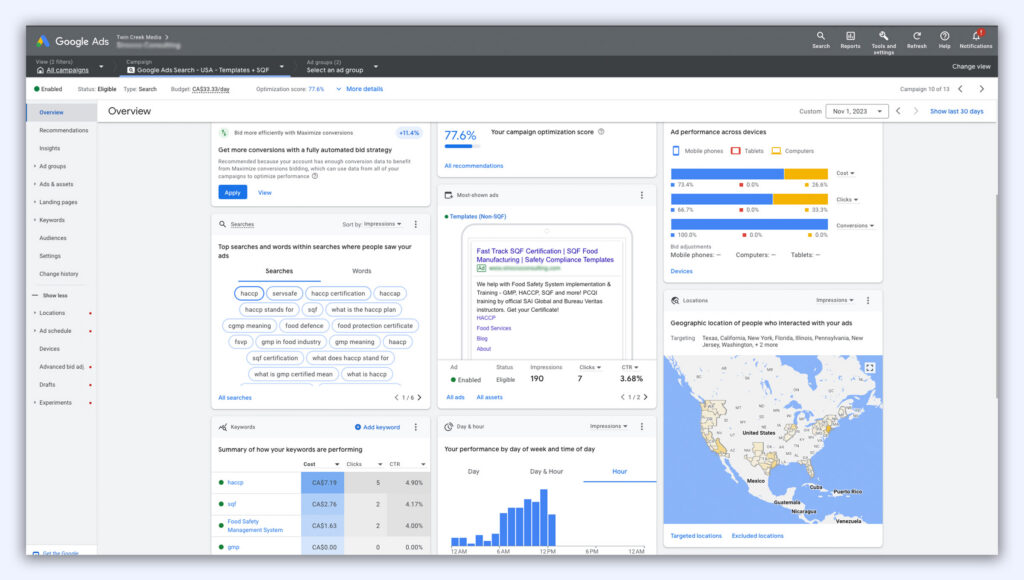Open the Targeted locations link

(x=696, y=536)
